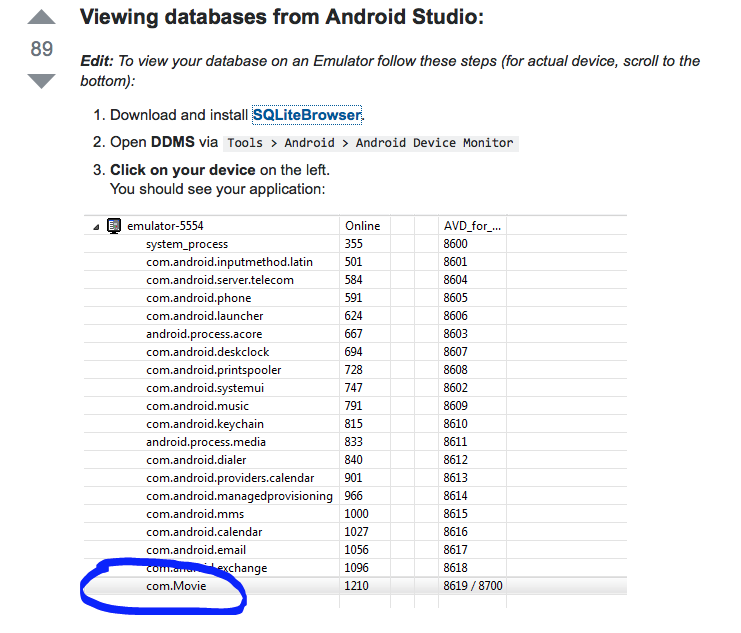Select com.android.deskclock process
This screenshot has height=633, width=741.
point(355,352)
